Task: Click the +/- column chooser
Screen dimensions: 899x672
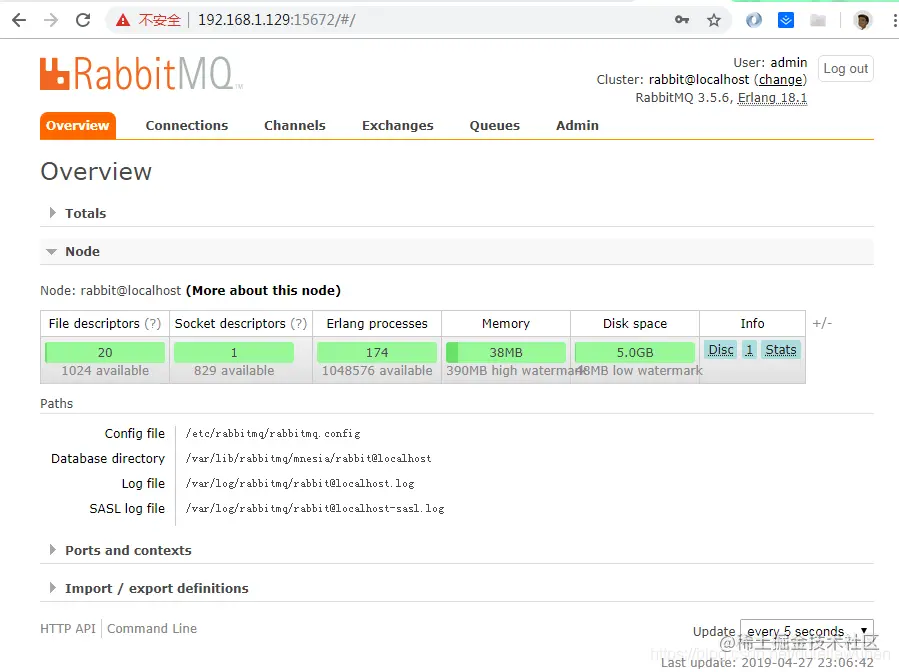Action: (x=822, y=323)
